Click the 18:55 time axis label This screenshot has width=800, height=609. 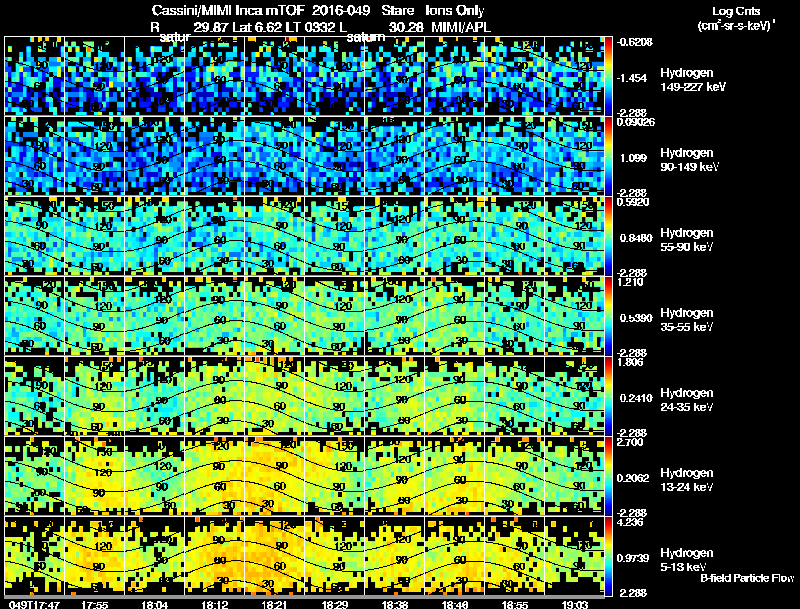point(515,604)
